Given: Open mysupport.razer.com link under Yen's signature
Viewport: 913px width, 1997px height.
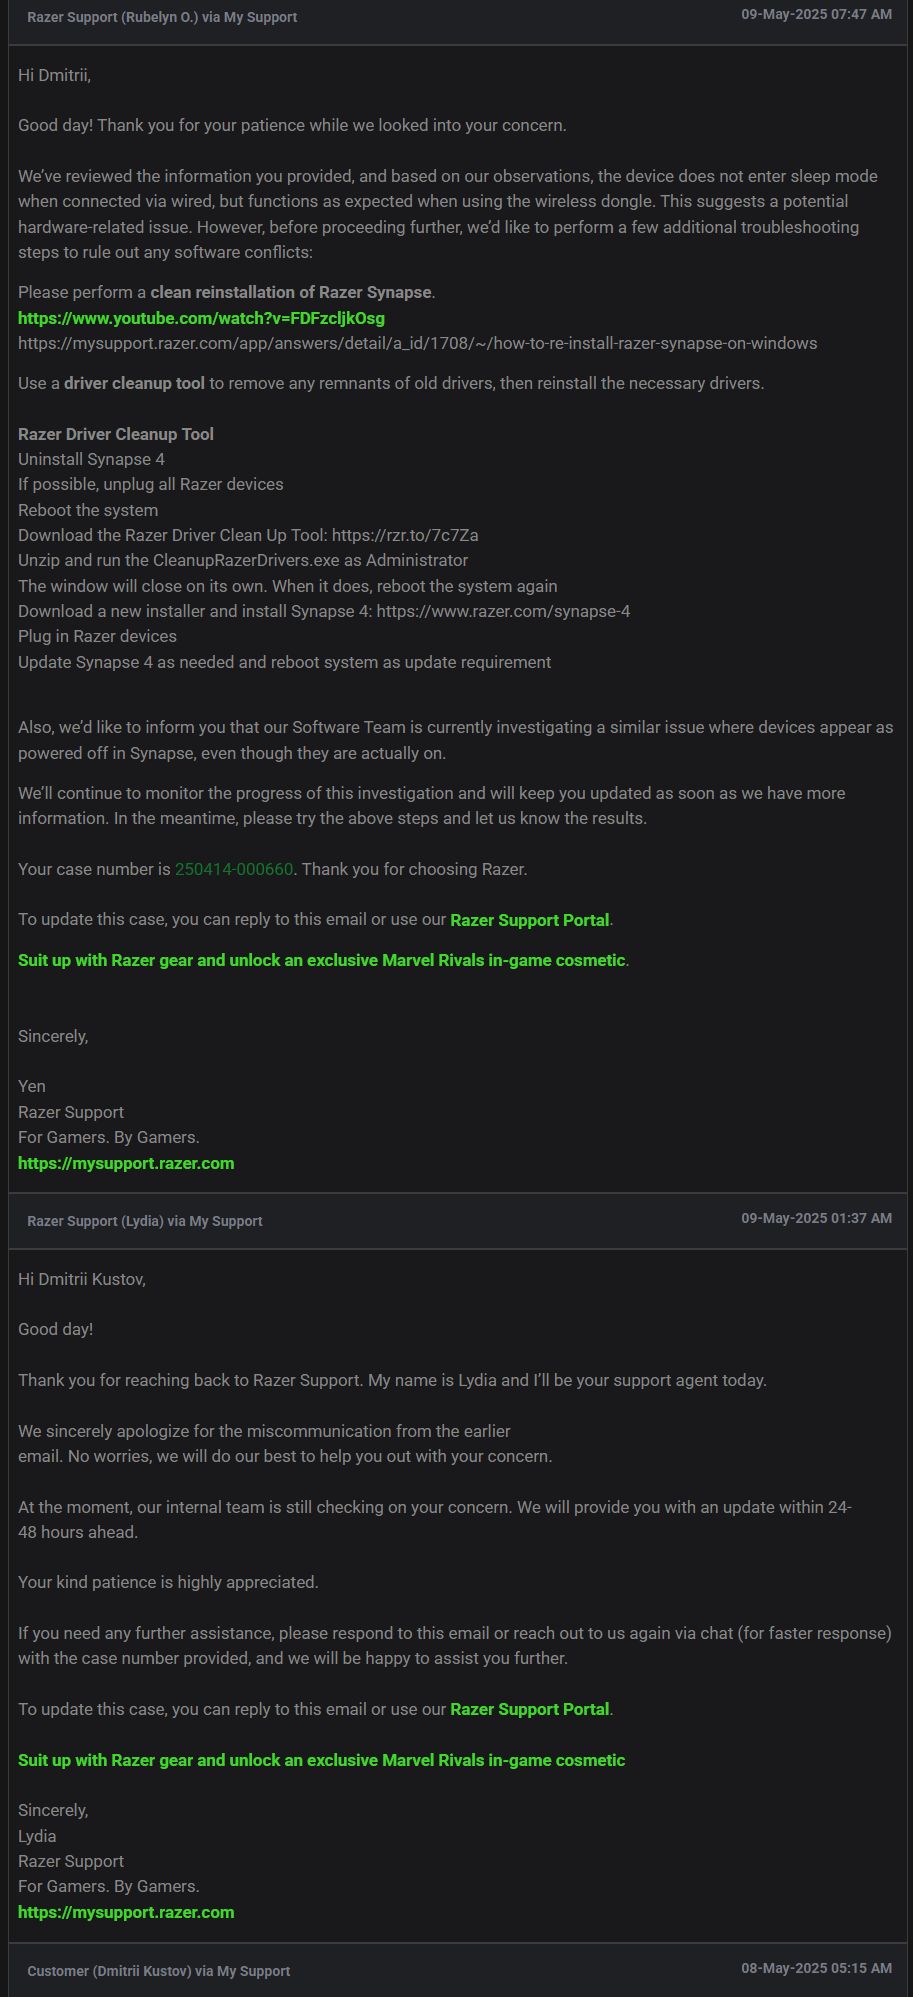Looking at the screenshot, I should [x=126, y=1163].
